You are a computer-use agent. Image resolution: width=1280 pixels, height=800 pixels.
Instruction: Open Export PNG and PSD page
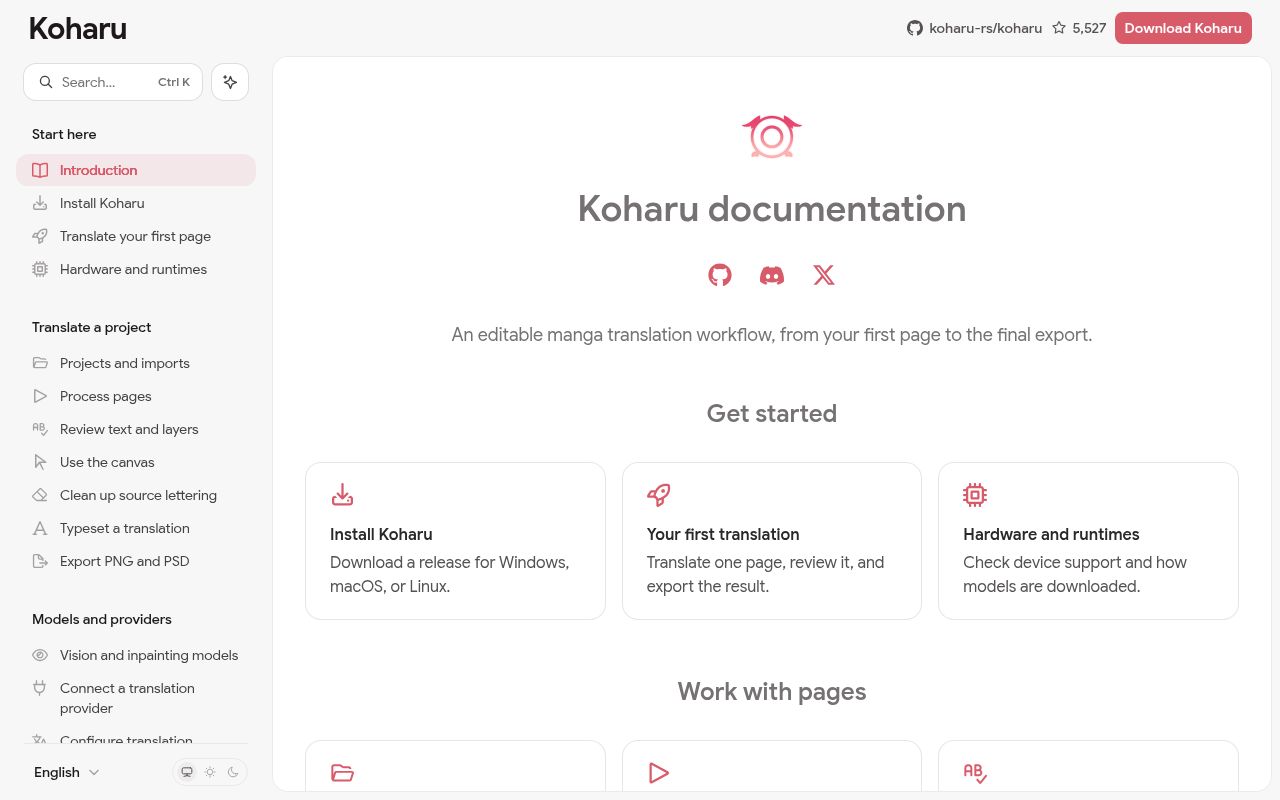[x=136, y=561]
